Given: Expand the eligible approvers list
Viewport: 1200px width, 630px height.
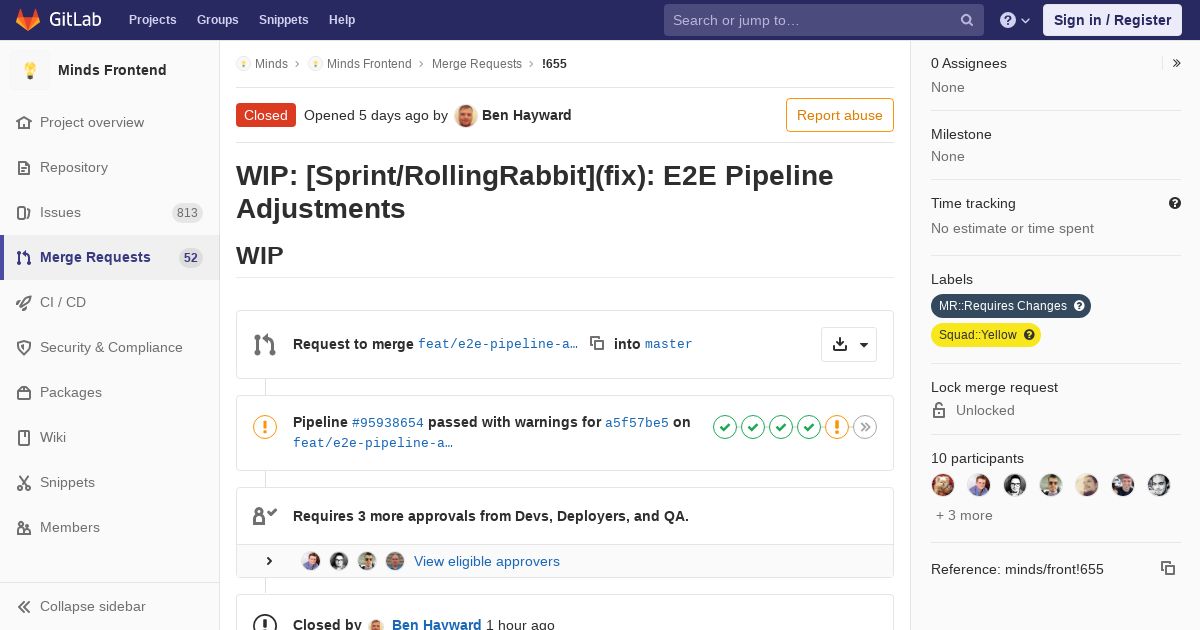Looking at the screenshot, I should pyautogui.click(x=269, y=561).
